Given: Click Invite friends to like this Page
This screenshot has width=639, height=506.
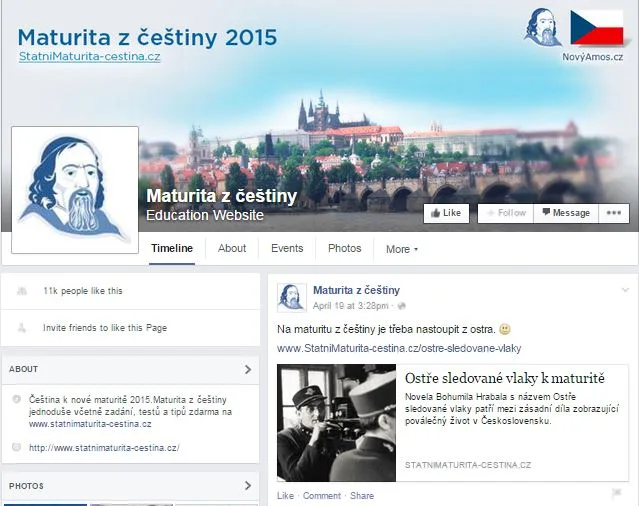Looking at the screenshot, I should (105, 328).
